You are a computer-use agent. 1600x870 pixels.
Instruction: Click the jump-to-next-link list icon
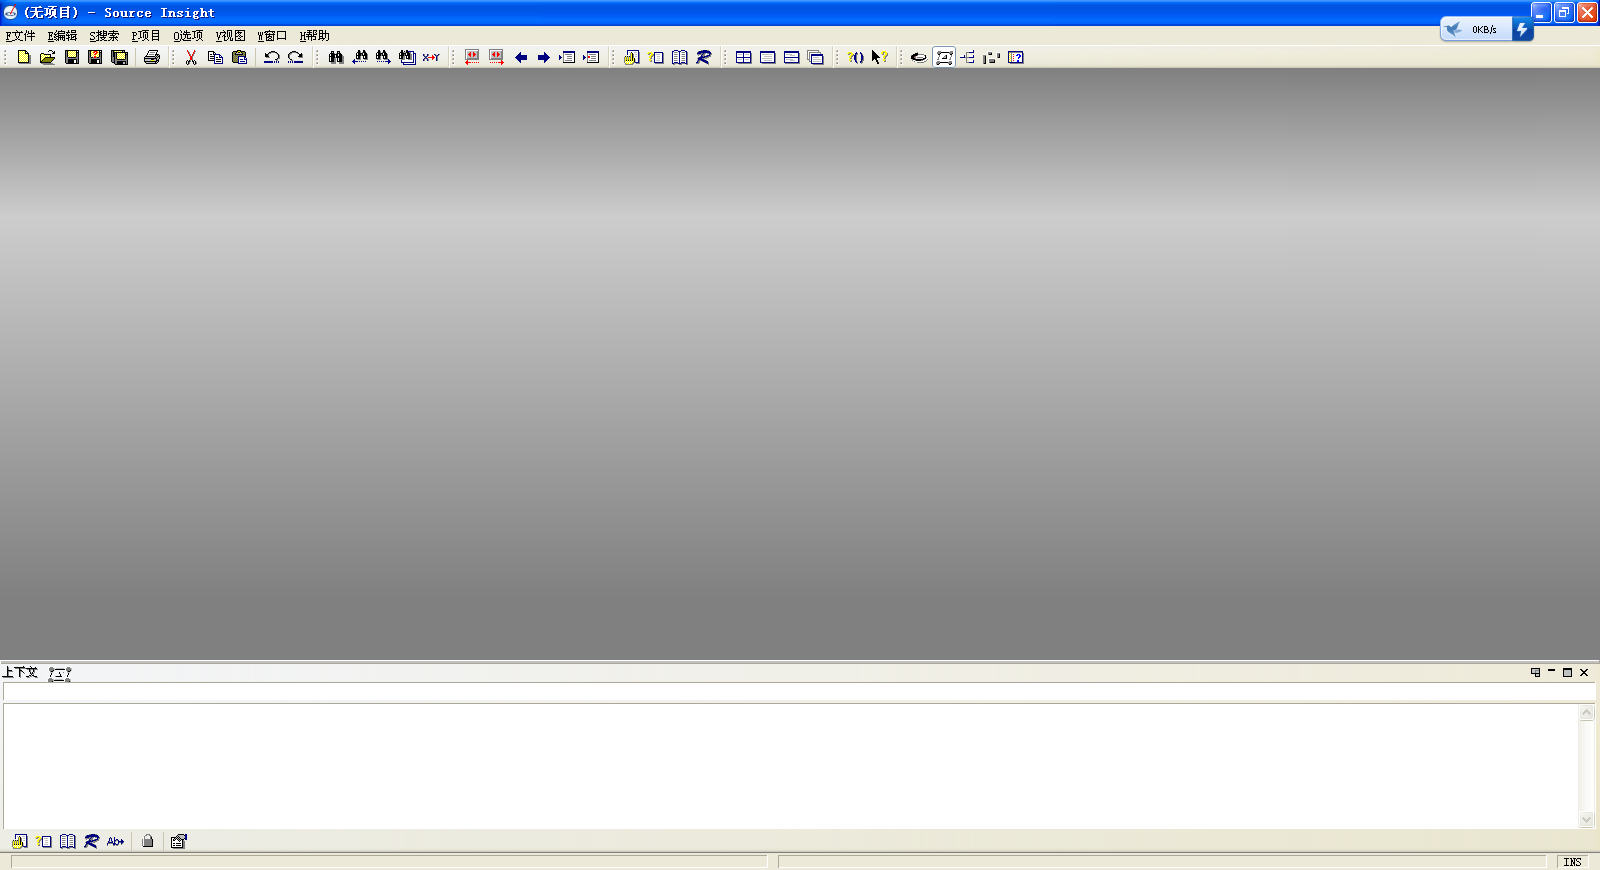(x=591, y=57)
